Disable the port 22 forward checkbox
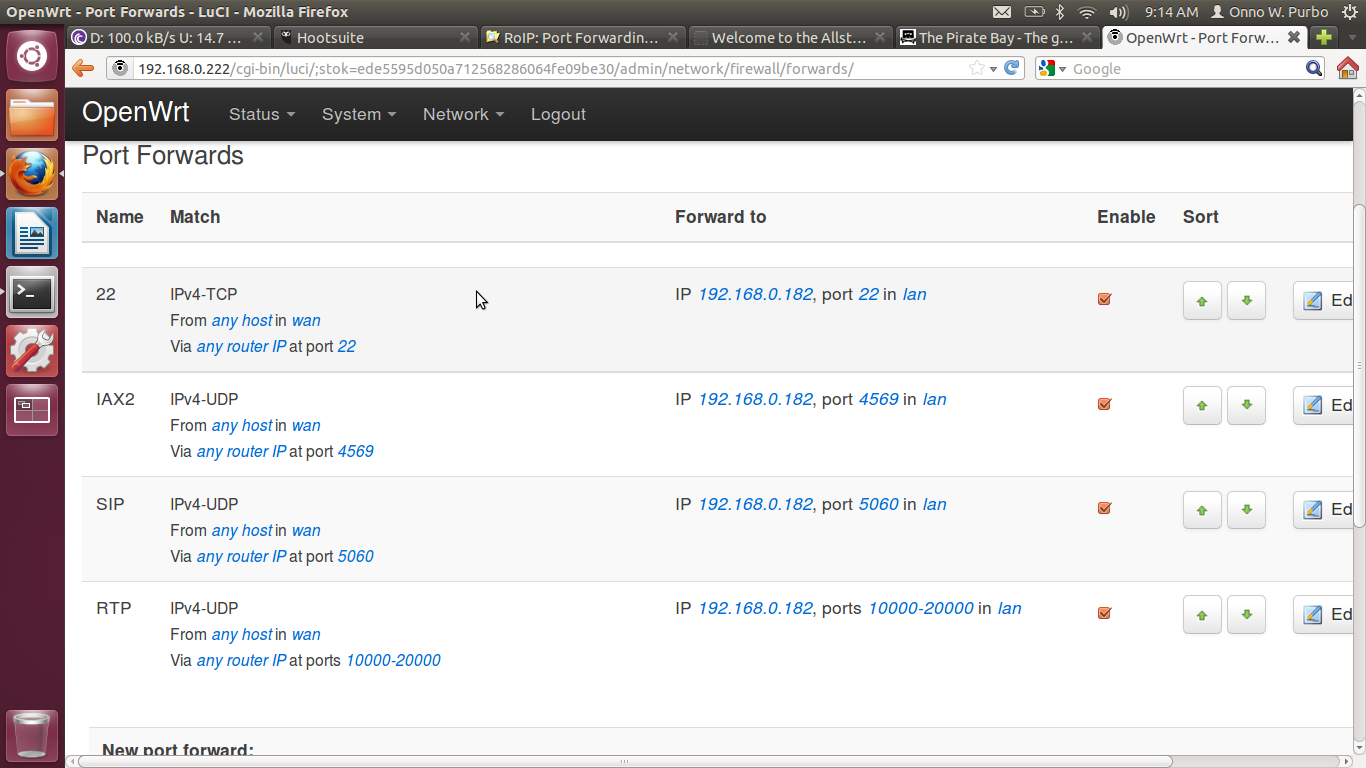The width and height of the screenshot is (1366, 768). point(1105,299)
